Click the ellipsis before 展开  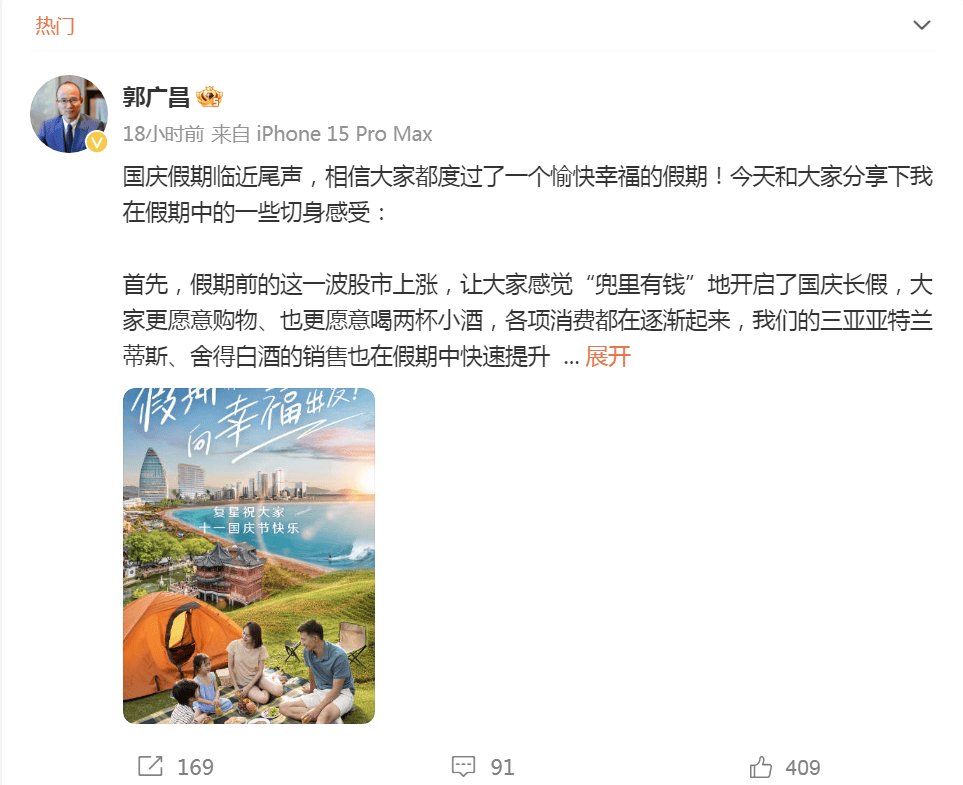[x=571, y=360]
